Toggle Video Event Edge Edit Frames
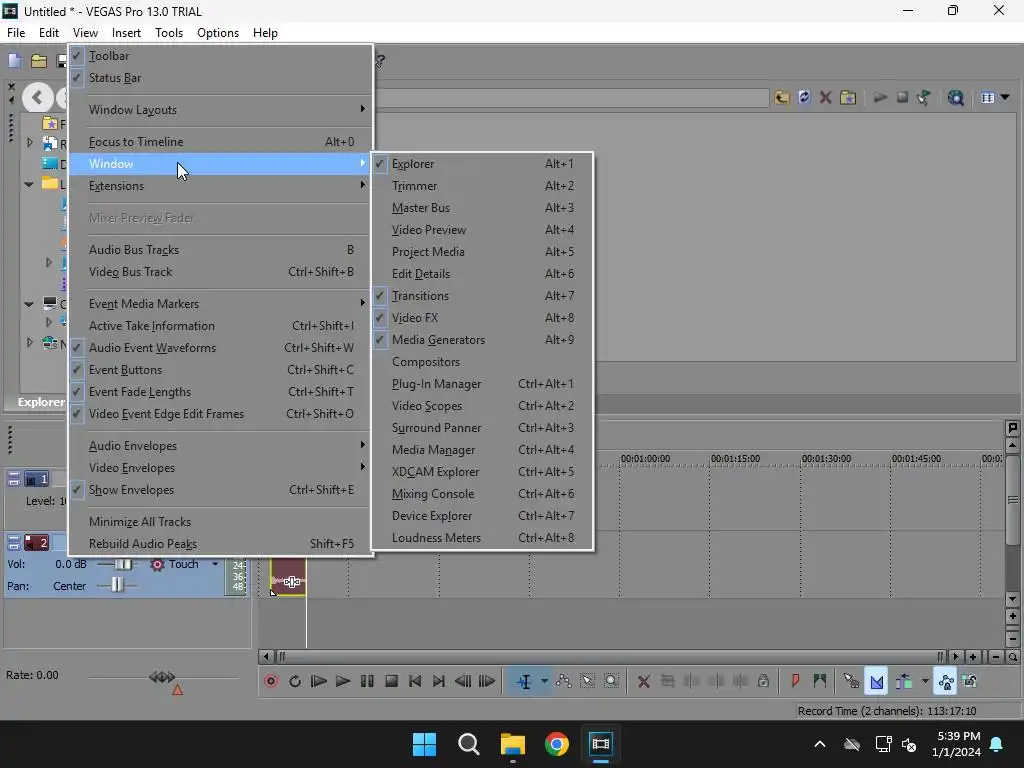Image resolution: width=1024 pixels, height=768 pixels. click(221, 414)
